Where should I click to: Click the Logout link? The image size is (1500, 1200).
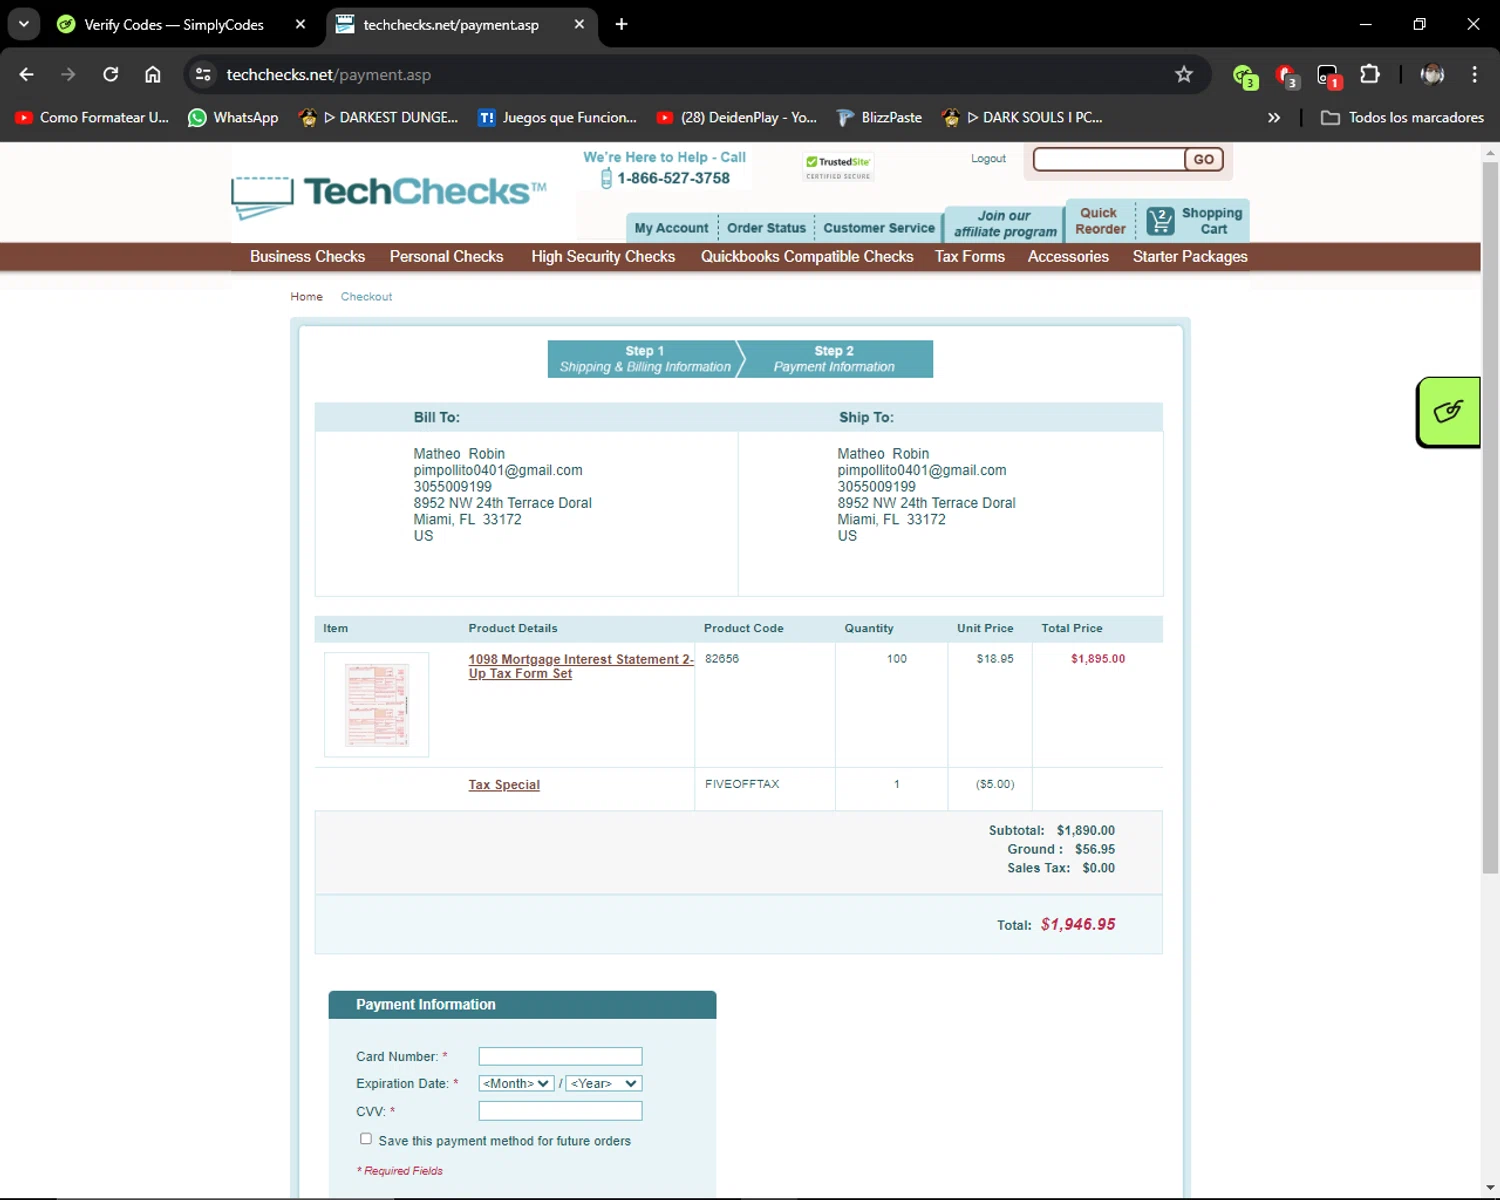coord(988,158)
